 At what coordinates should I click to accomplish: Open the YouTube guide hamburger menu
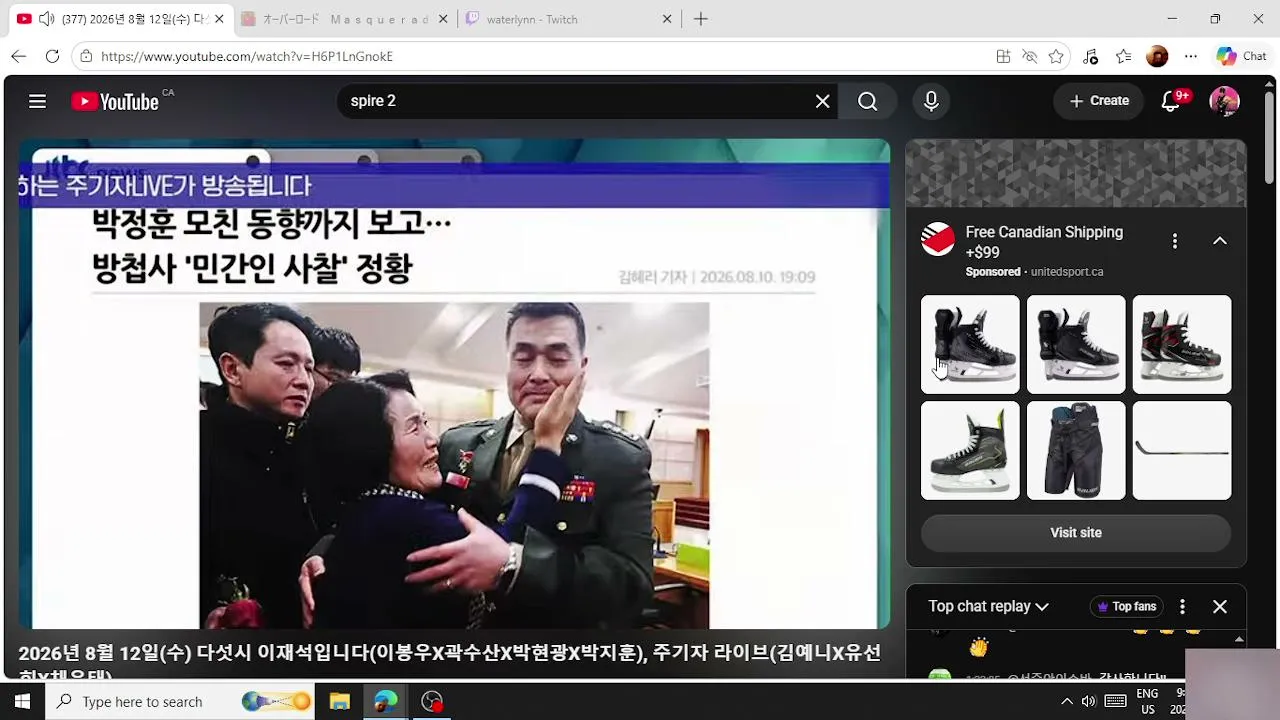[x=37, y=101]
